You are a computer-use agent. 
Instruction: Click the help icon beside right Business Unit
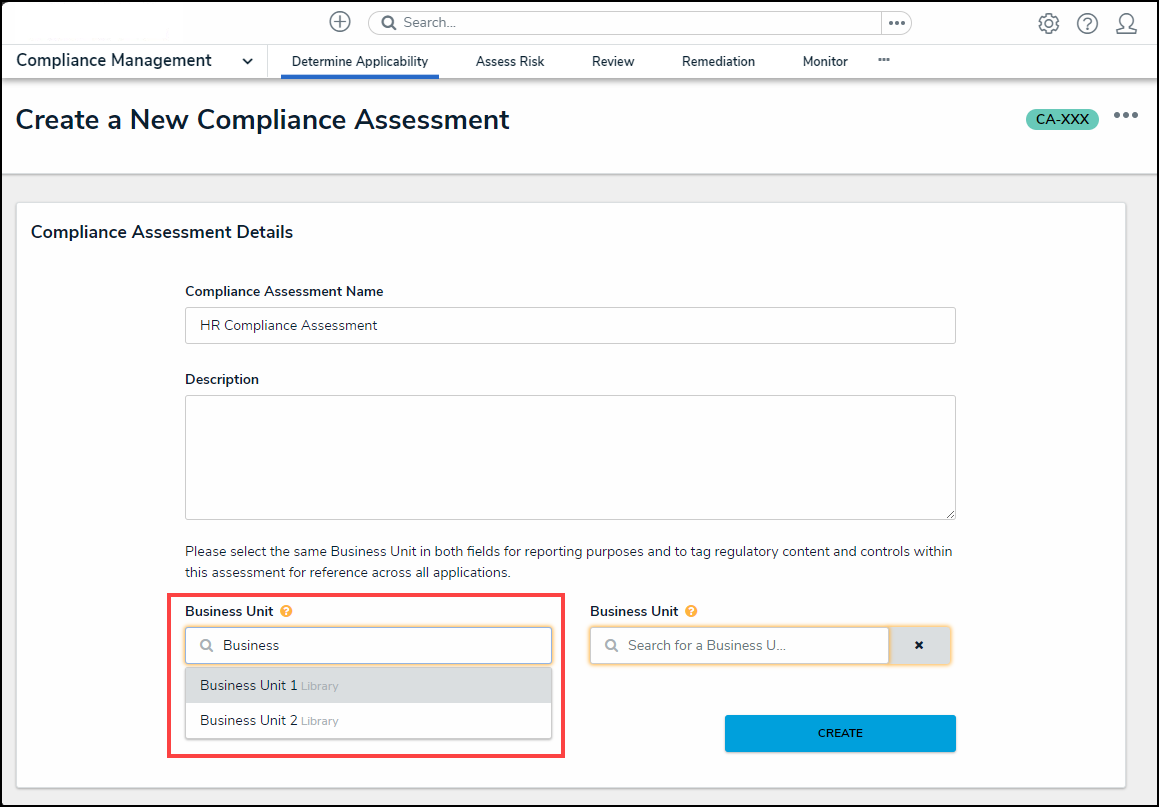point(691,611)
